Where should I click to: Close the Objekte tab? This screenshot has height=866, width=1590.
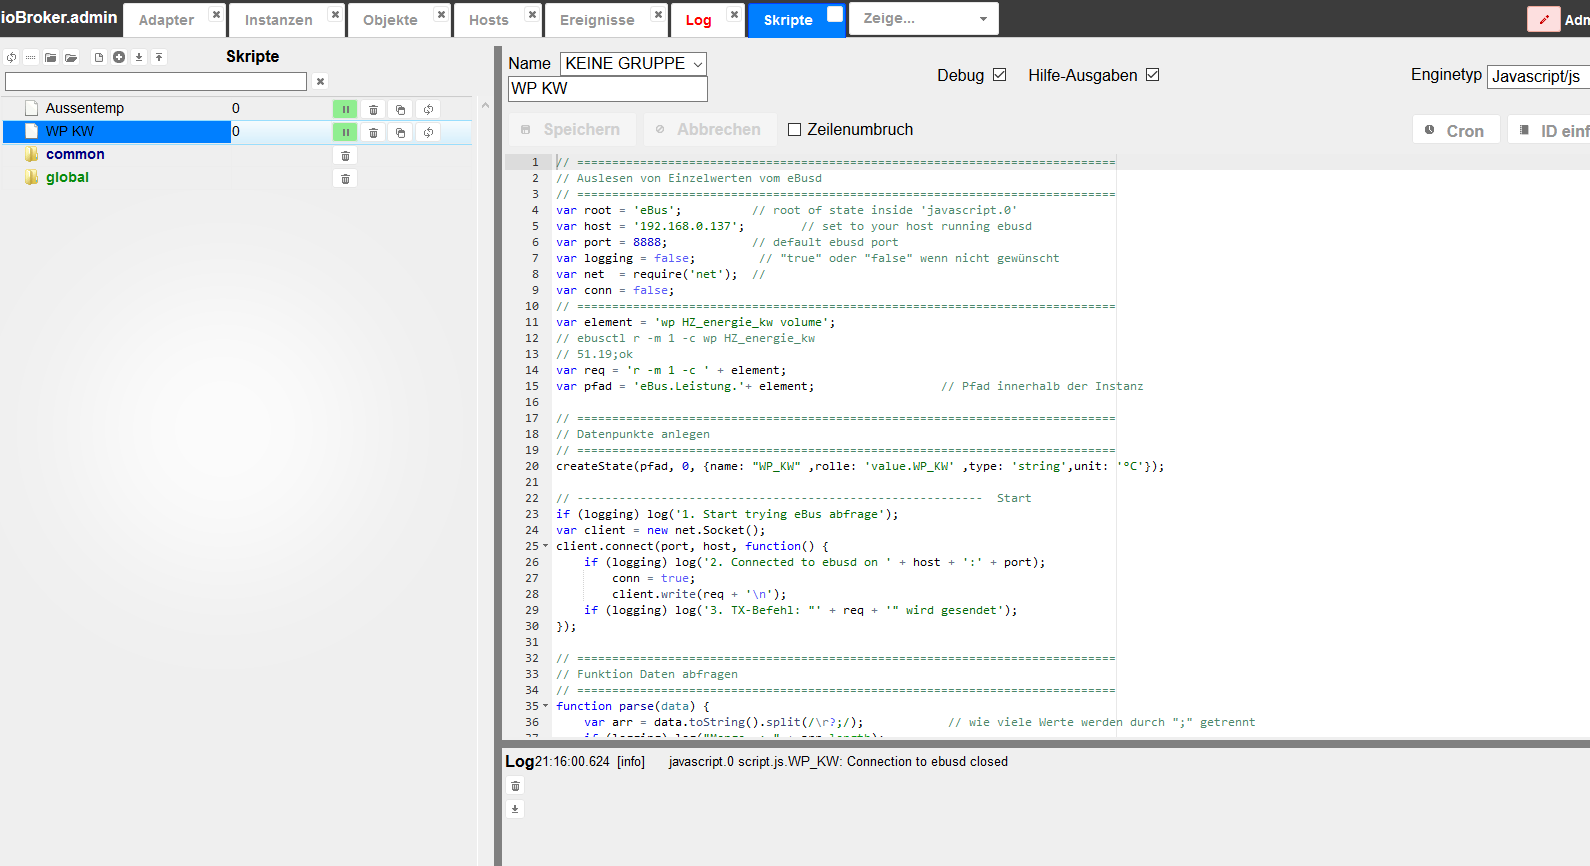[441, 15]
